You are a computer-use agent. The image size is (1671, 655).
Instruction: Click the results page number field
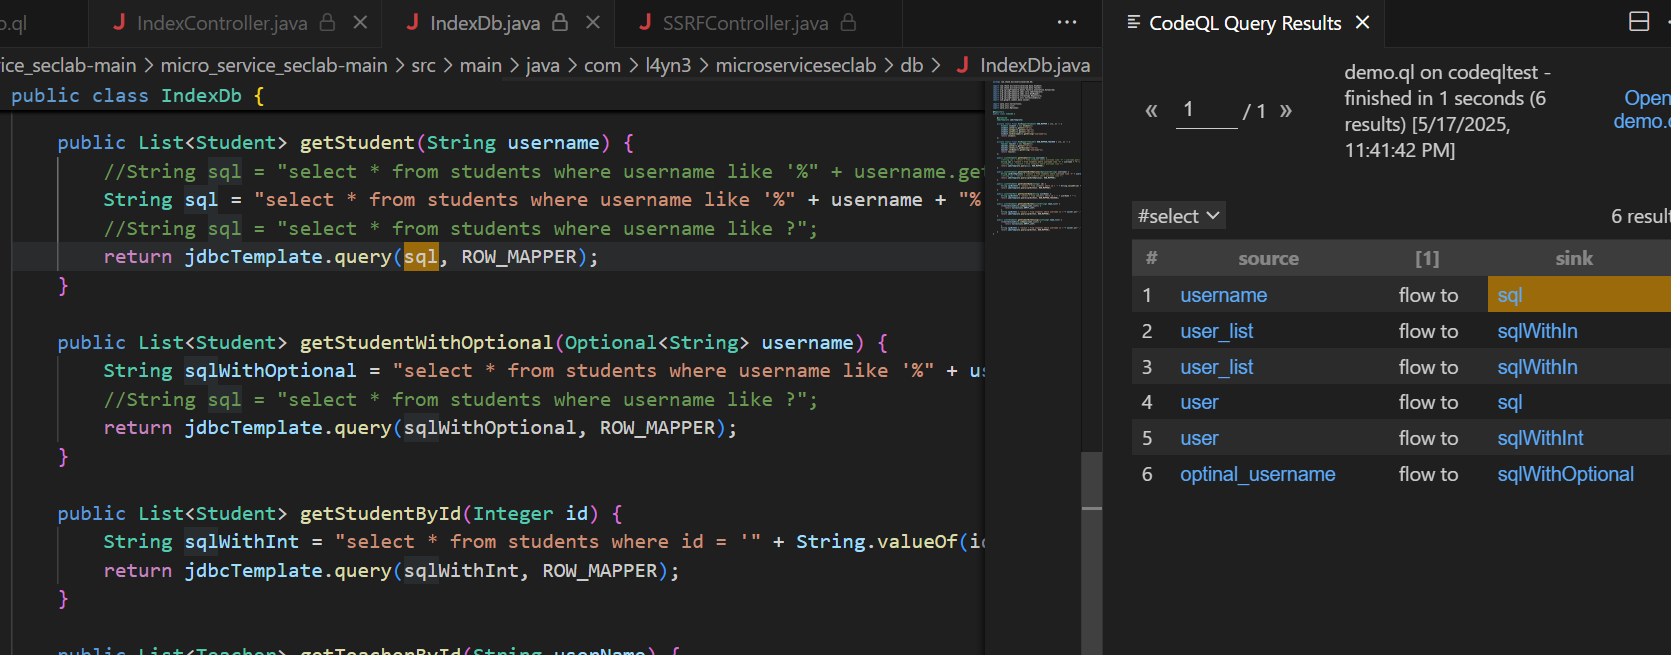point(1206,110)
